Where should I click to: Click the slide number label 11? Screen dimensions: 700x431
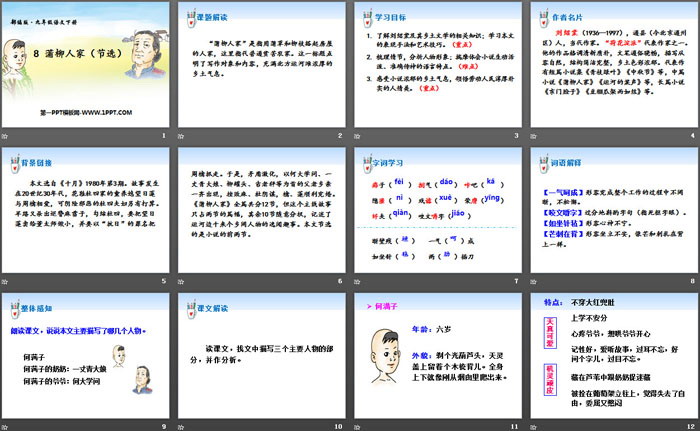[515, 427]
